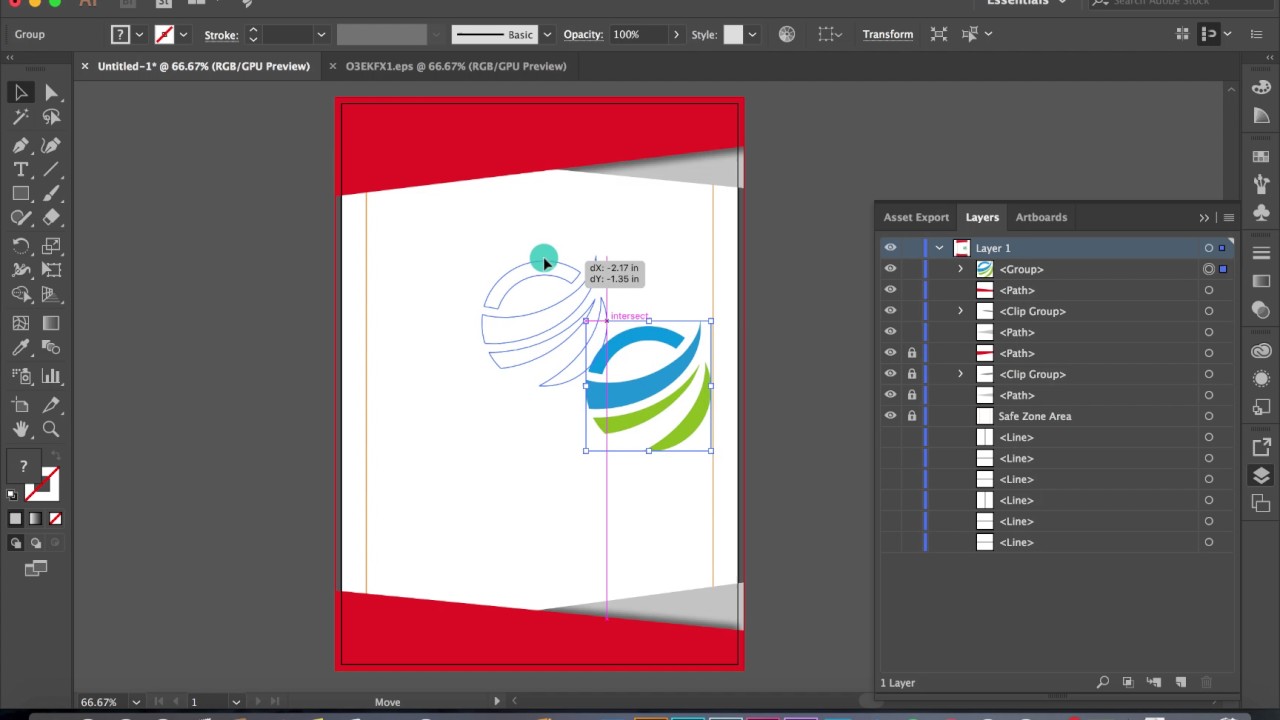Open the stroke color dropdown in control bar
The image size is (1280, 720).
(x=183, y=35)
